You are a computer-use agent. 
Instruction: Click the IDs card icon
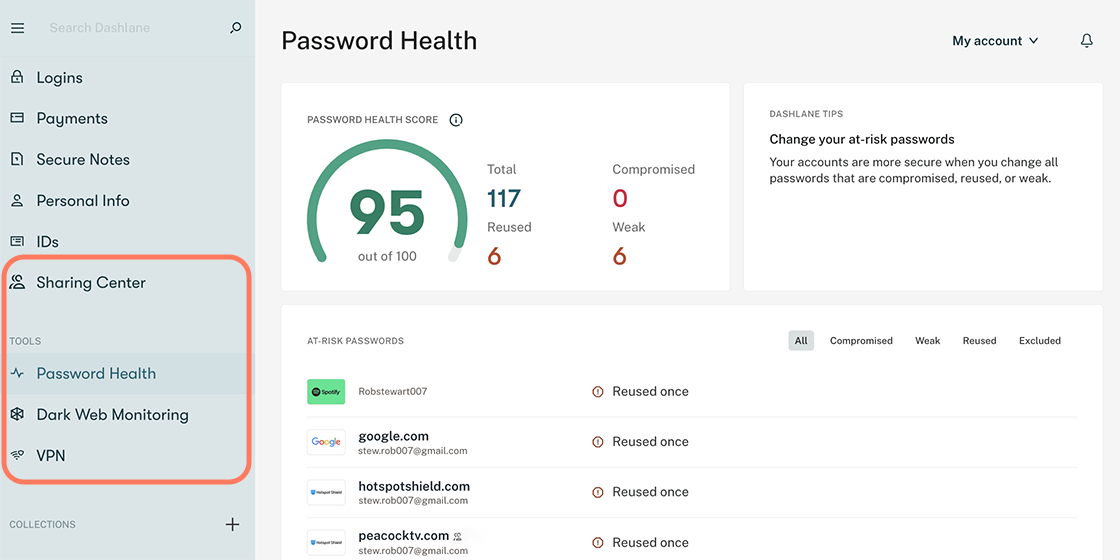coord(17,241)
